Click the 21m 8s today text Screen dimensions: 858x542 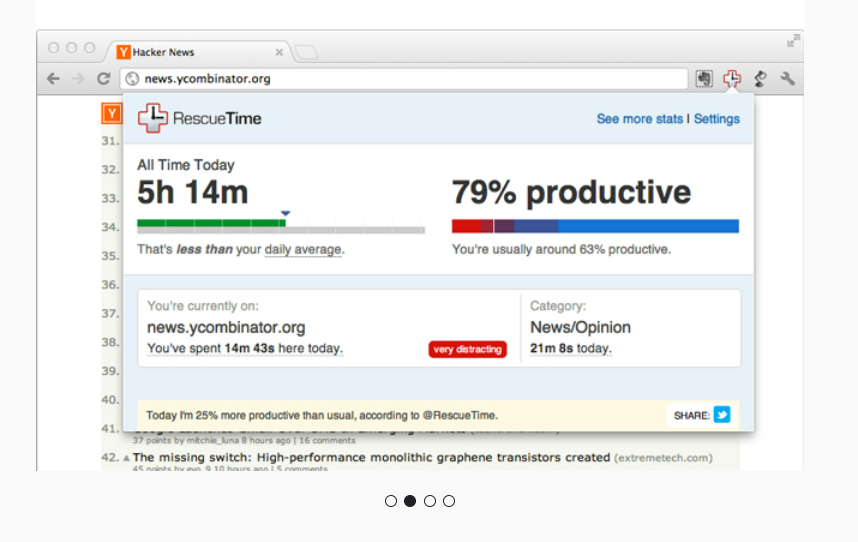click(x=571, y=348)
